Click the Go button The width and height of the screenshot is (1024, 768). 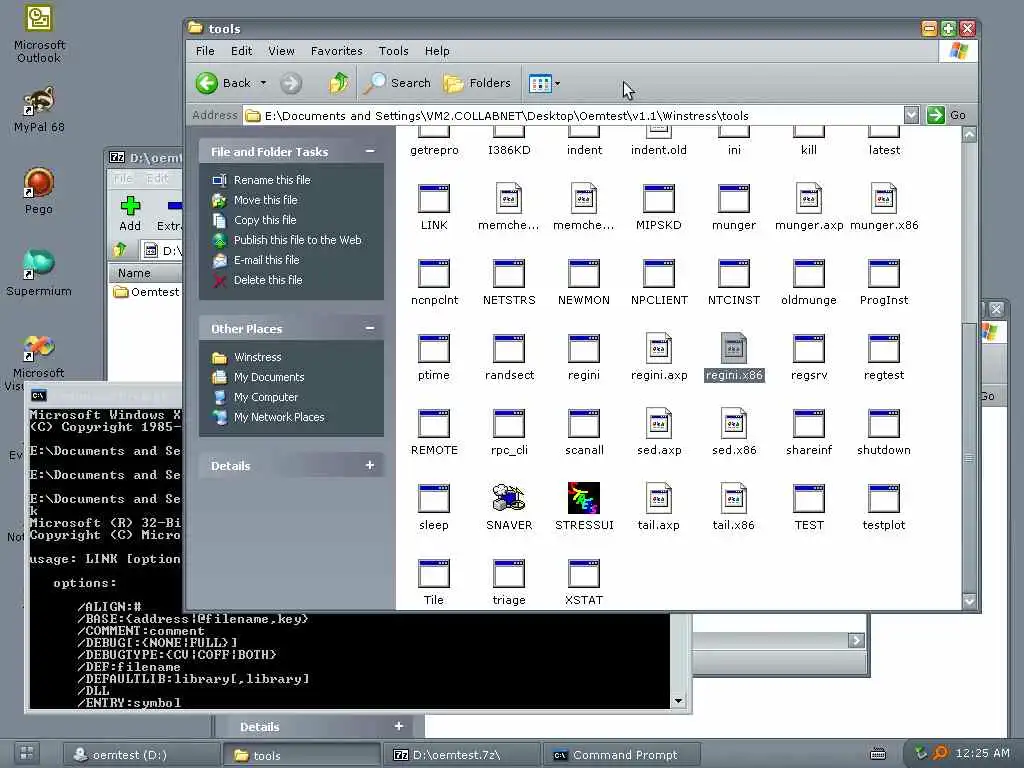point(946,115)
